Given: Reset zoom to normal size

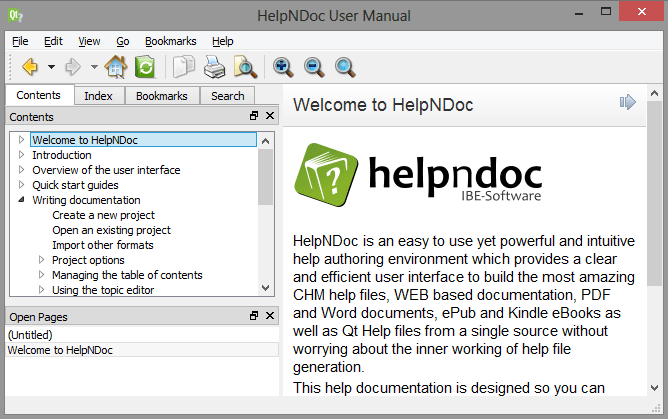Looking at the screenshot, I should pyautogui.click(x=345, y=67).
